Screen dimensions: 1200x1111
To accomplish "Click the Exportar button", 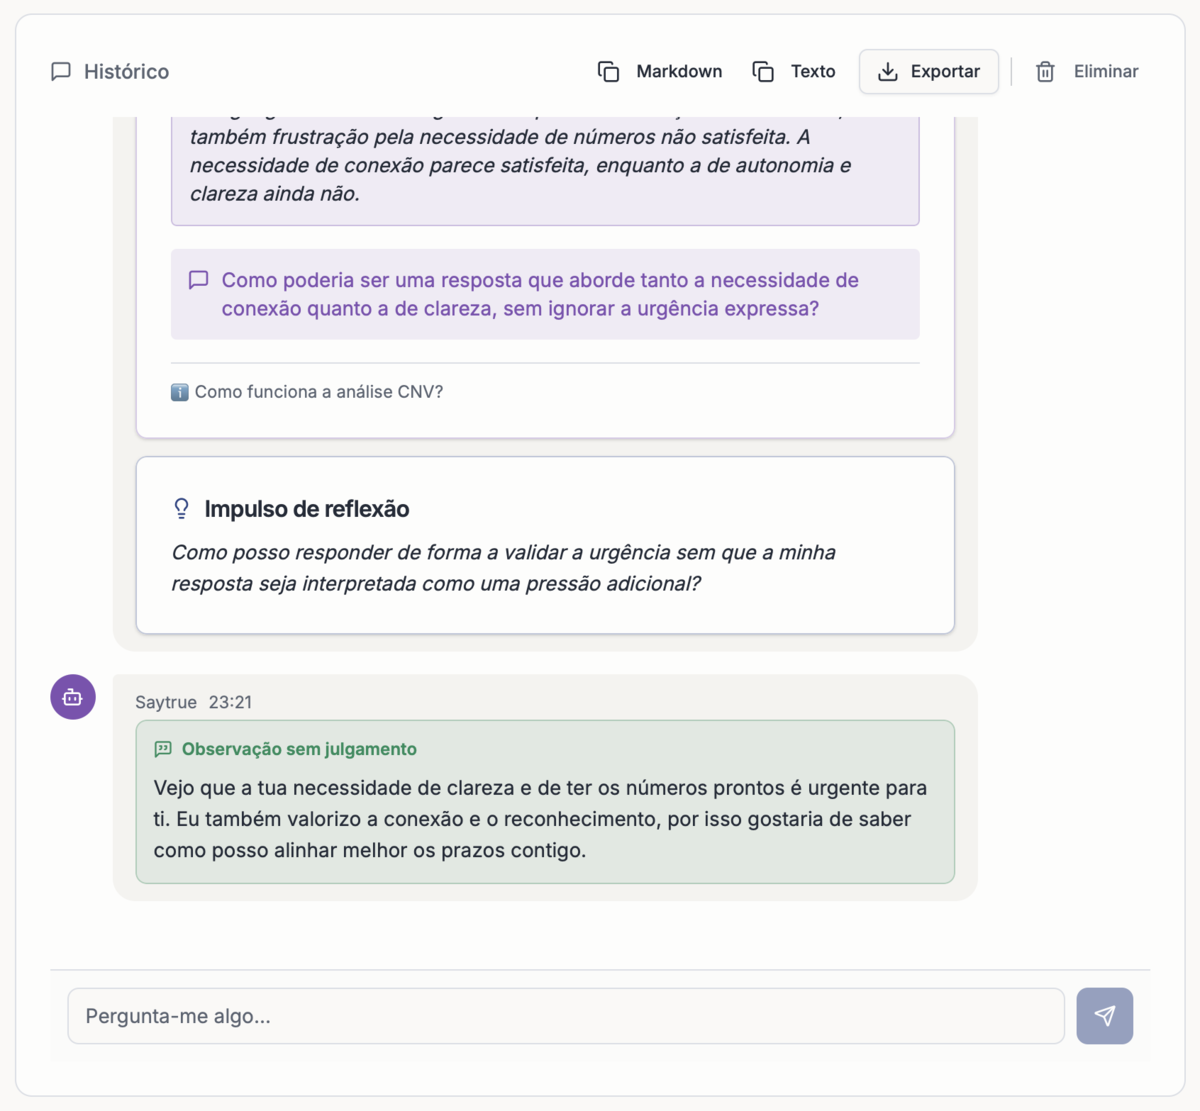I will (928, 71).
